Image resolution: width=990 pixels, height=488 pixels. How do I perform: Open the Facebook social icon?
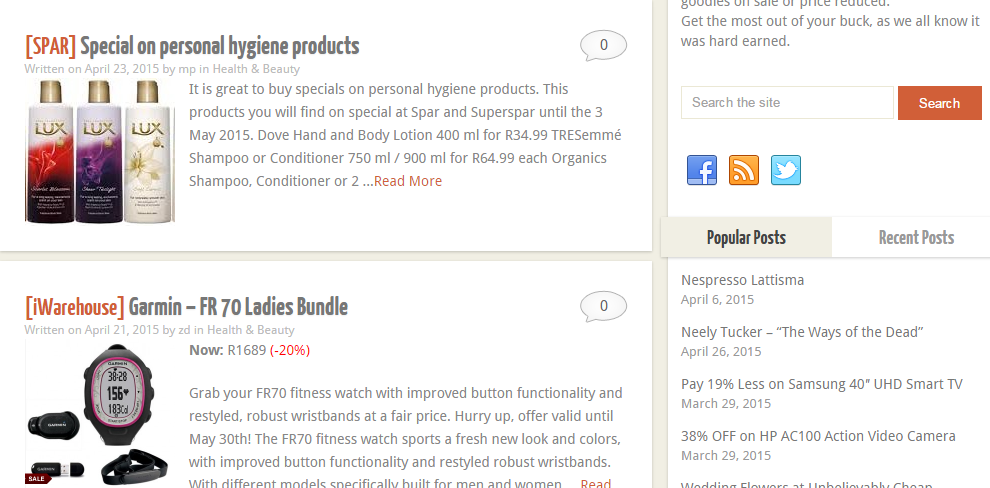tap(702, 170)
